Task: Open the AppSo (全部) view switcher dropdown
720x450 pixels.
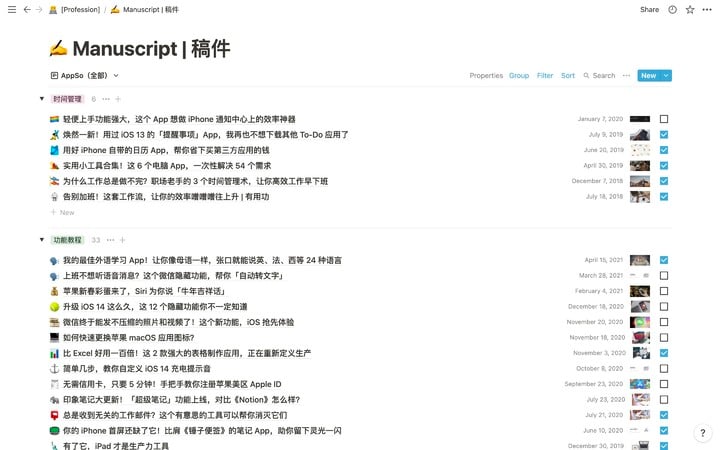Action: 85,76
